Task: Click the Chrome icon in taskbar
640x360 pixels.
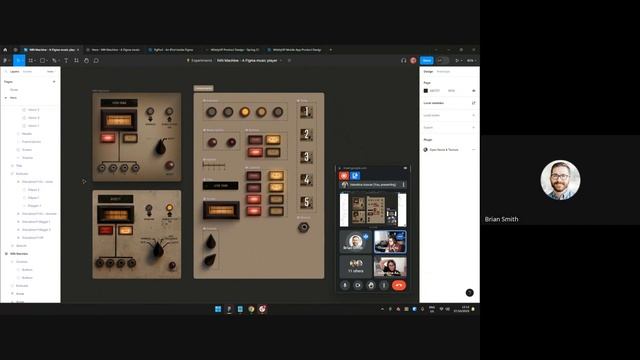Action: (251, 309)
